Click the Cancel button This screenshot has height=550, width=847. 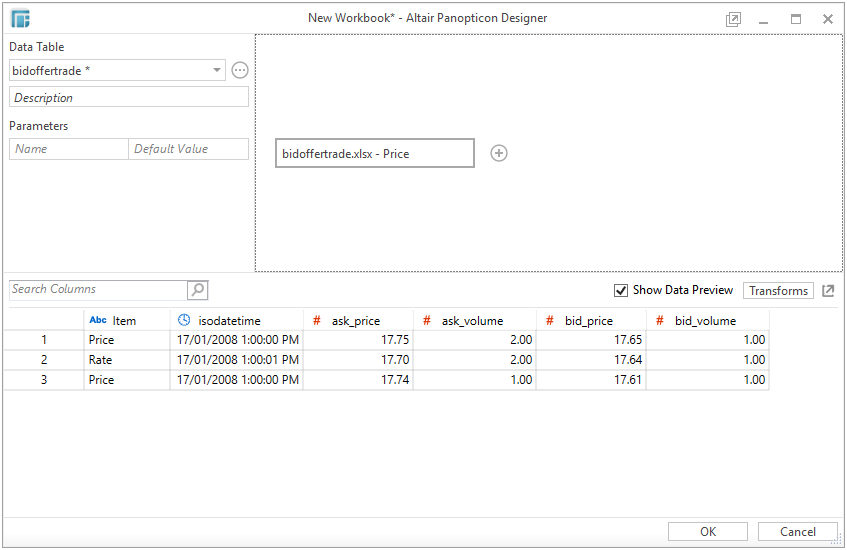pos(798,532)
